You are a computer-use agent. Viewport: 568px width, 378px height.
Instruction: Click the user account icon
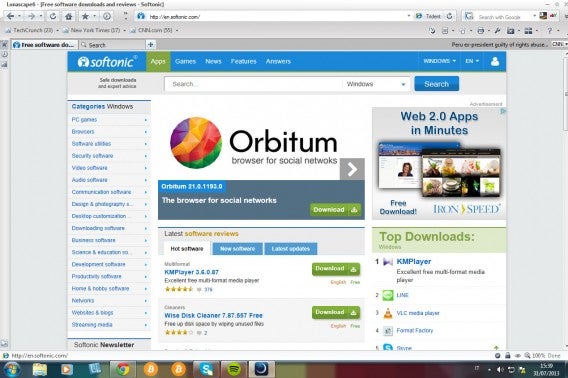tap(495, 61)
